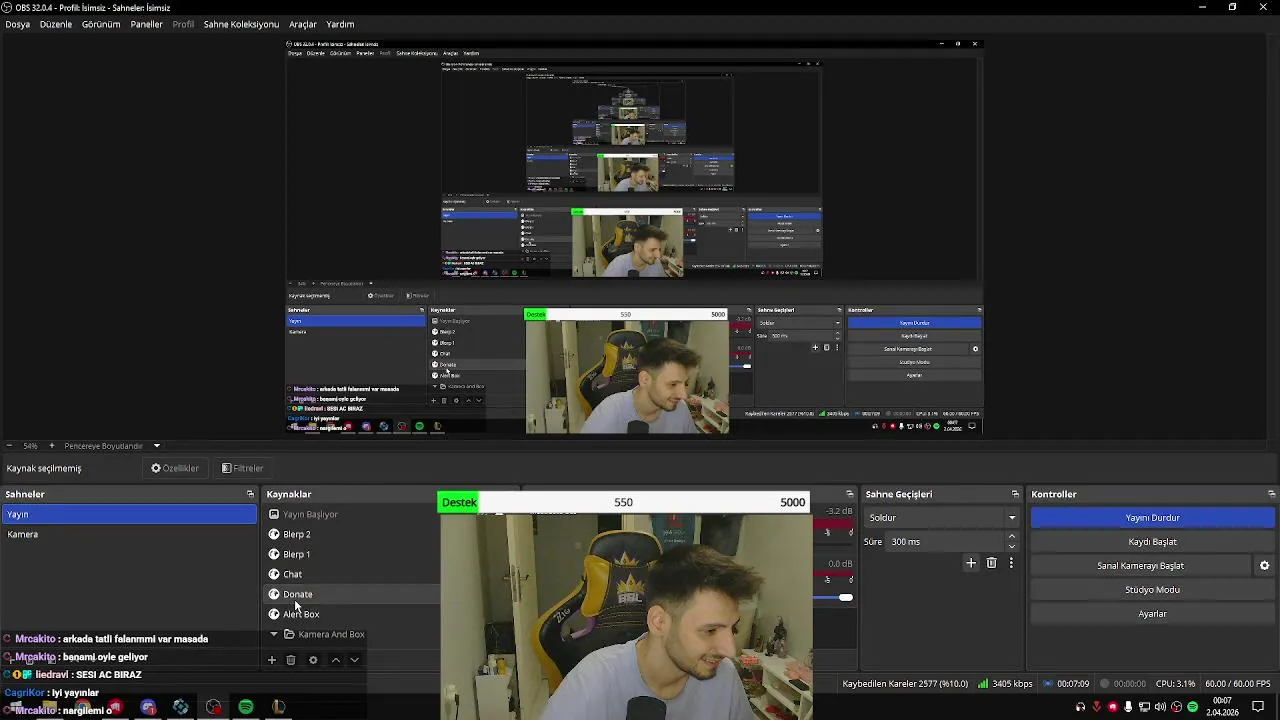Image resolution: width=1280 pixels, height=720 pixels.
Task: Open the Sahne Koleksiyonu menu
Action: click(x=241, y=24)
